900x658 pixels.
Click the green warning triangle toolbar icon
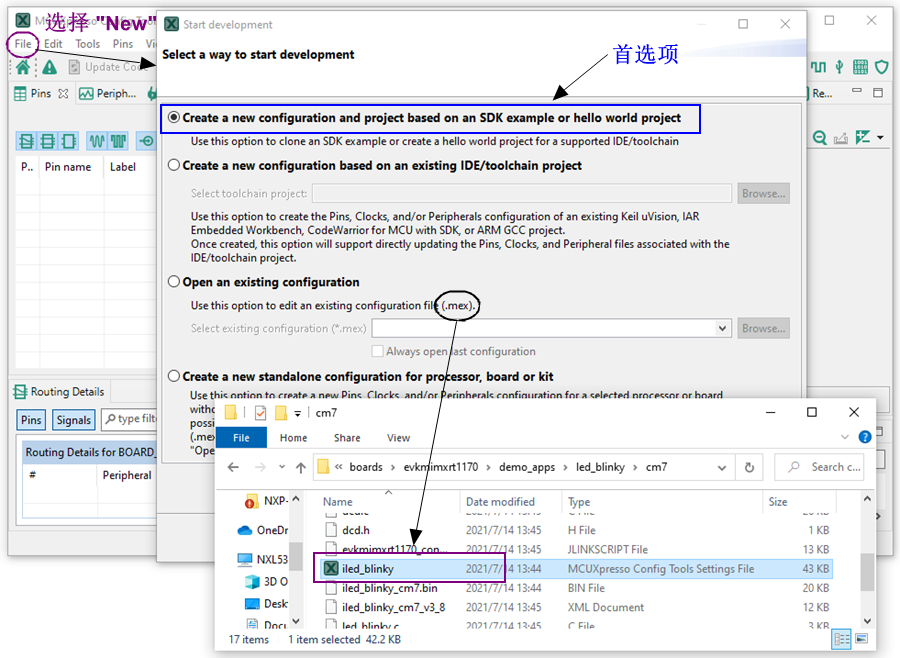(x=49, y=67)
